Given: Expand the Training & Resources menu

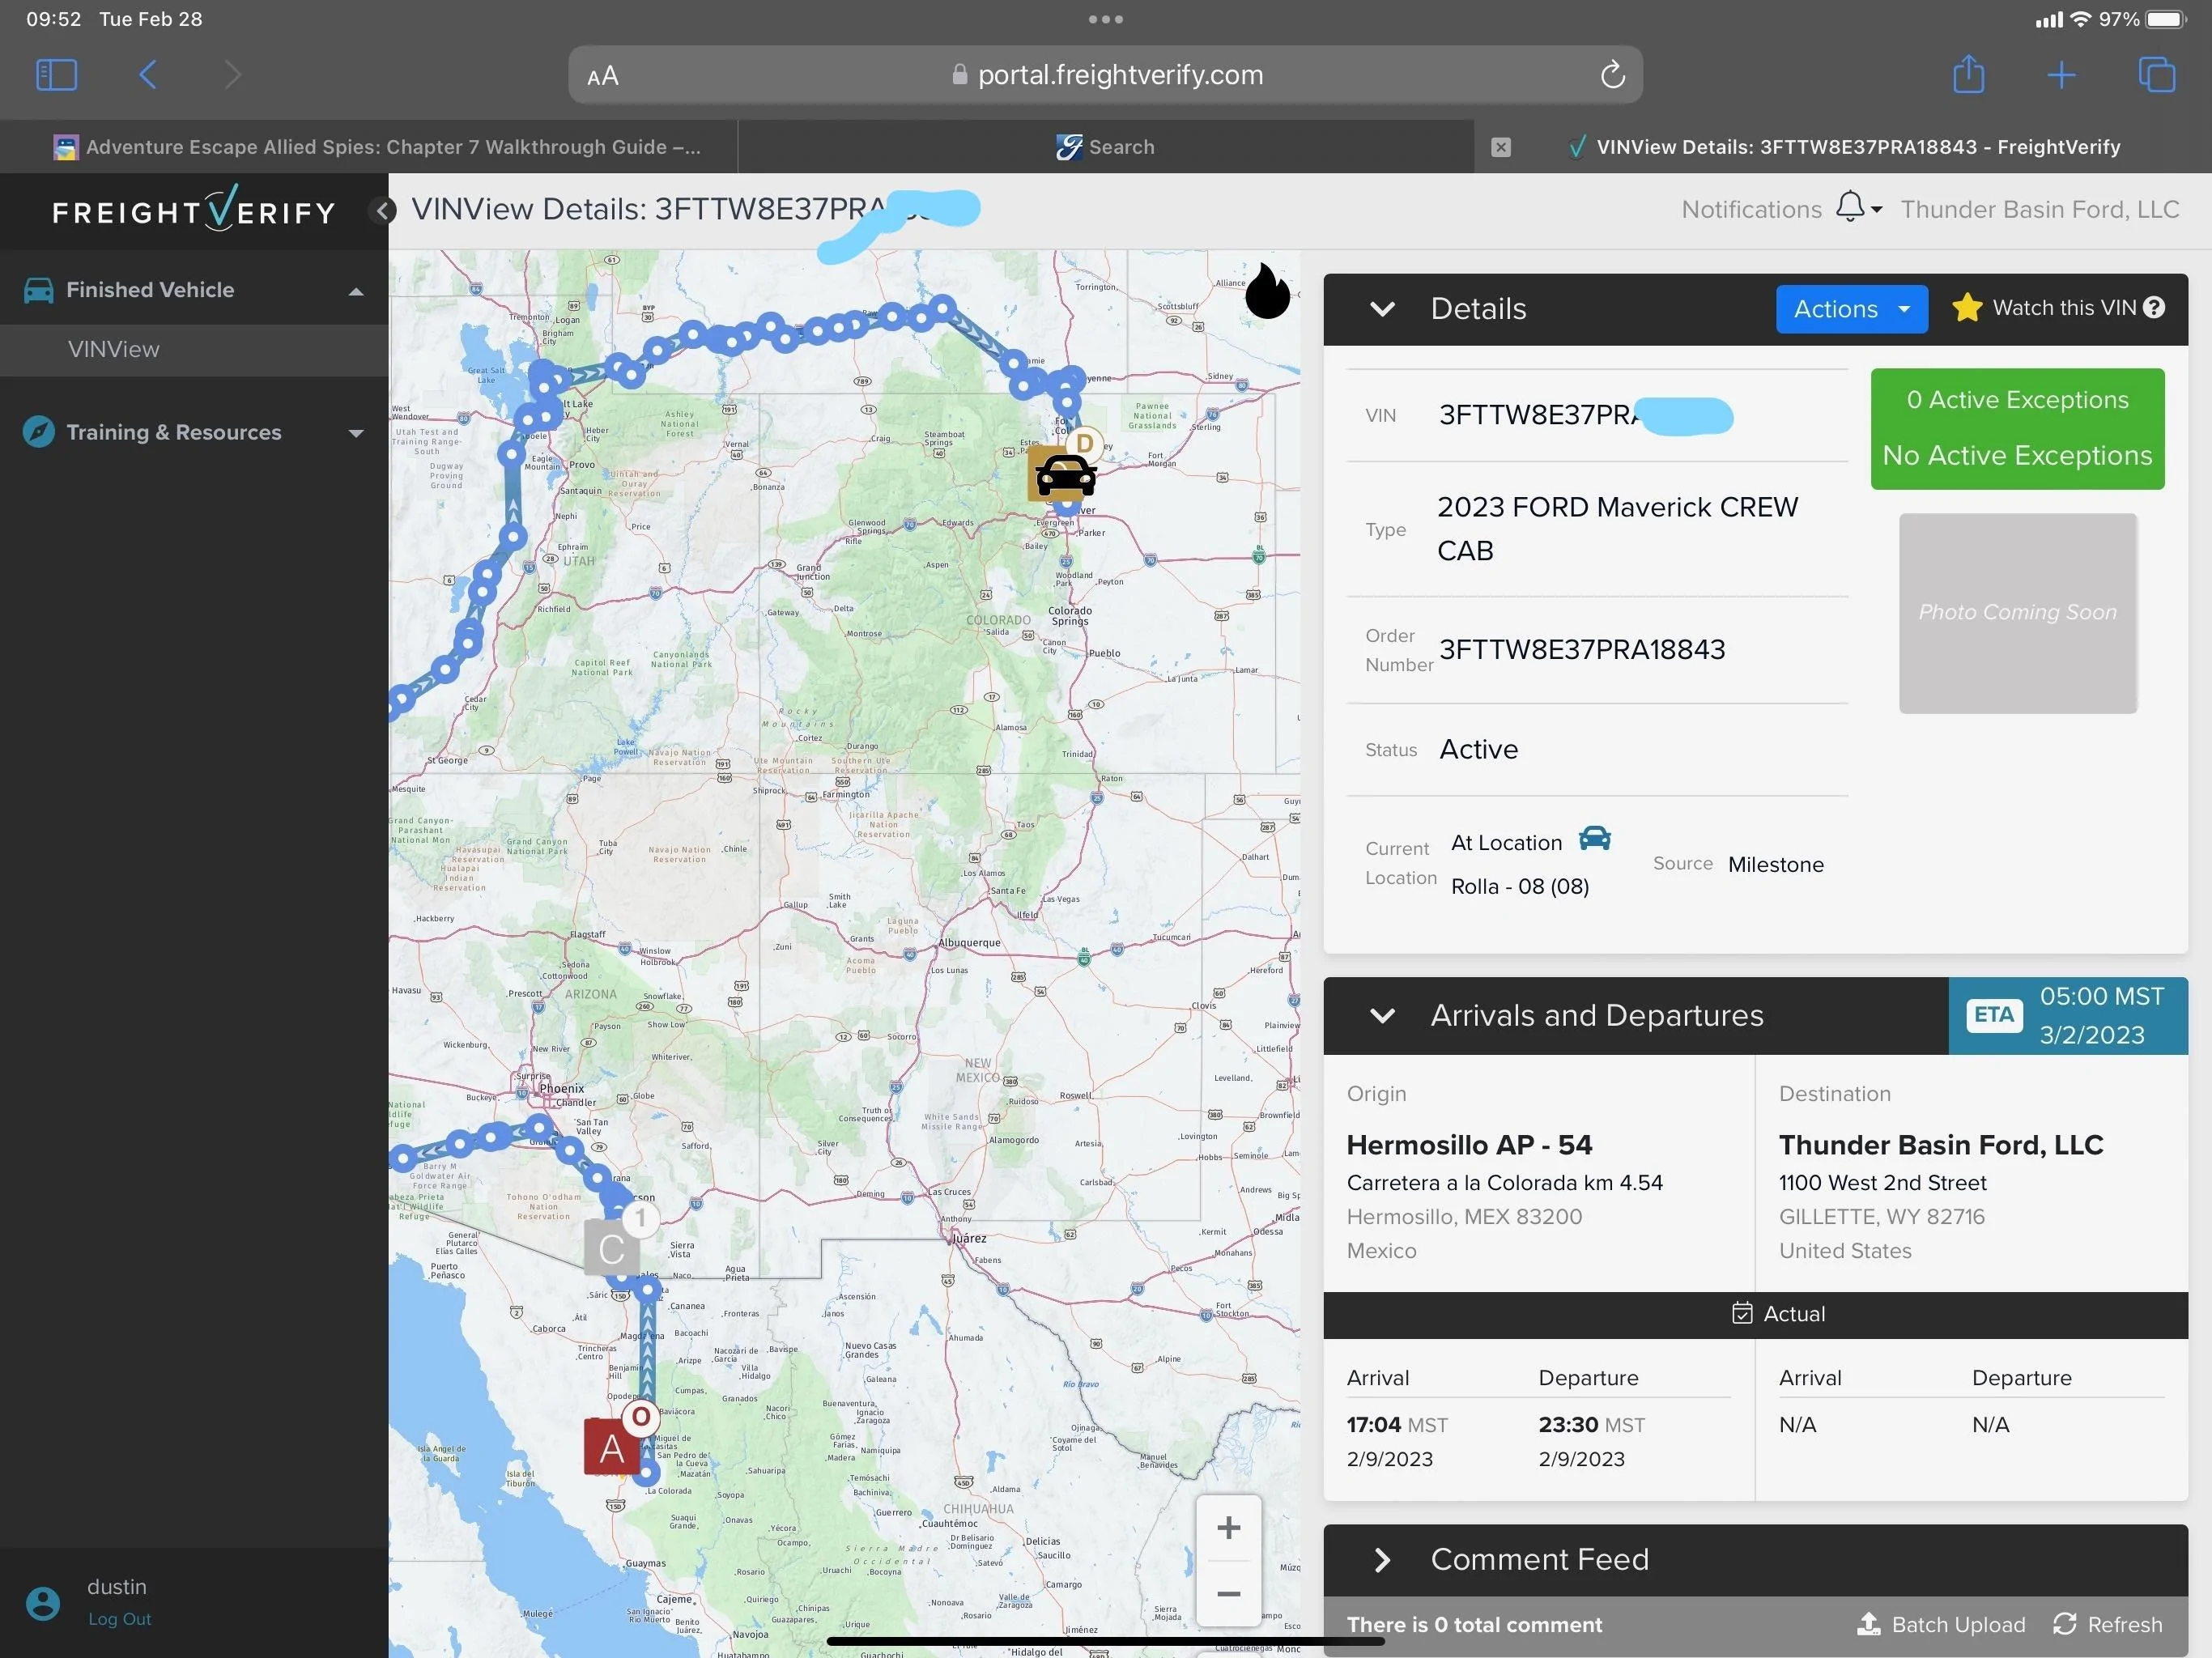Looking at the screenshot, I should point(355,433).
